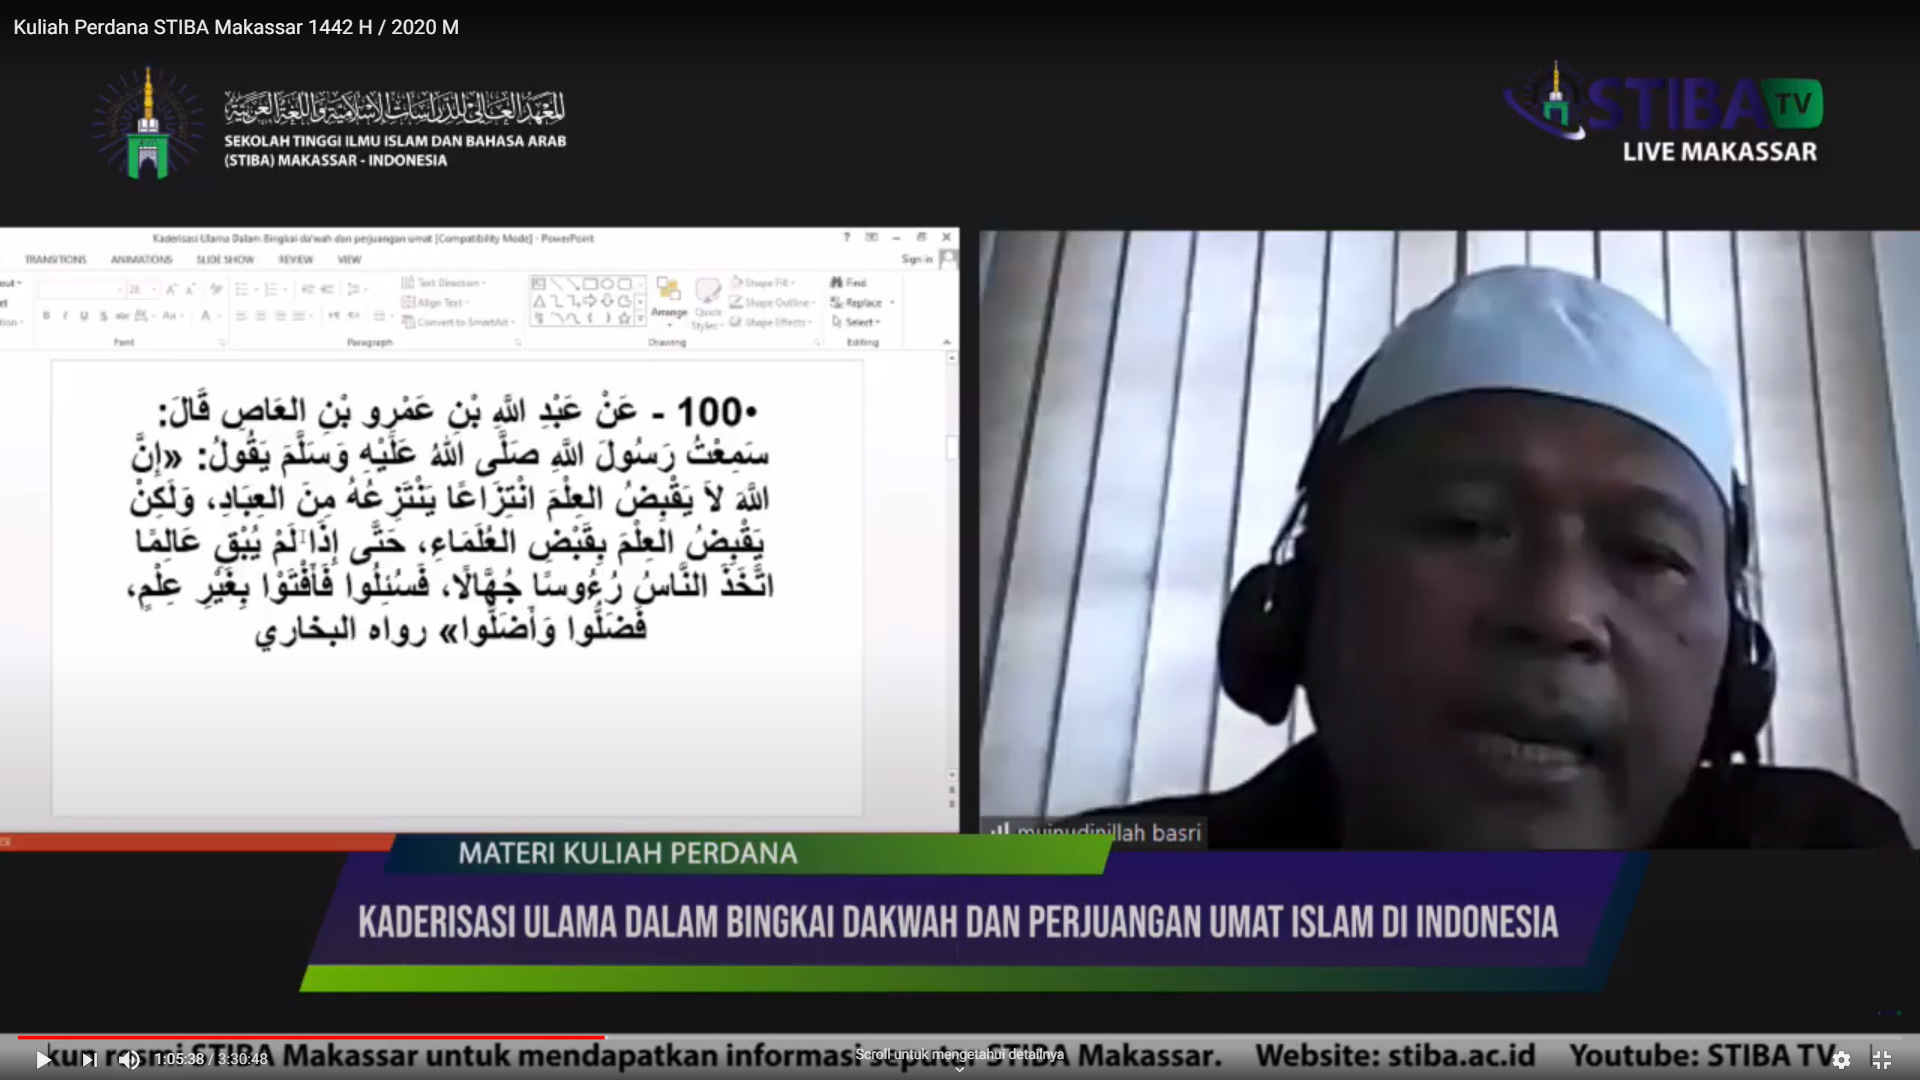Skip to the next video

89,1060
